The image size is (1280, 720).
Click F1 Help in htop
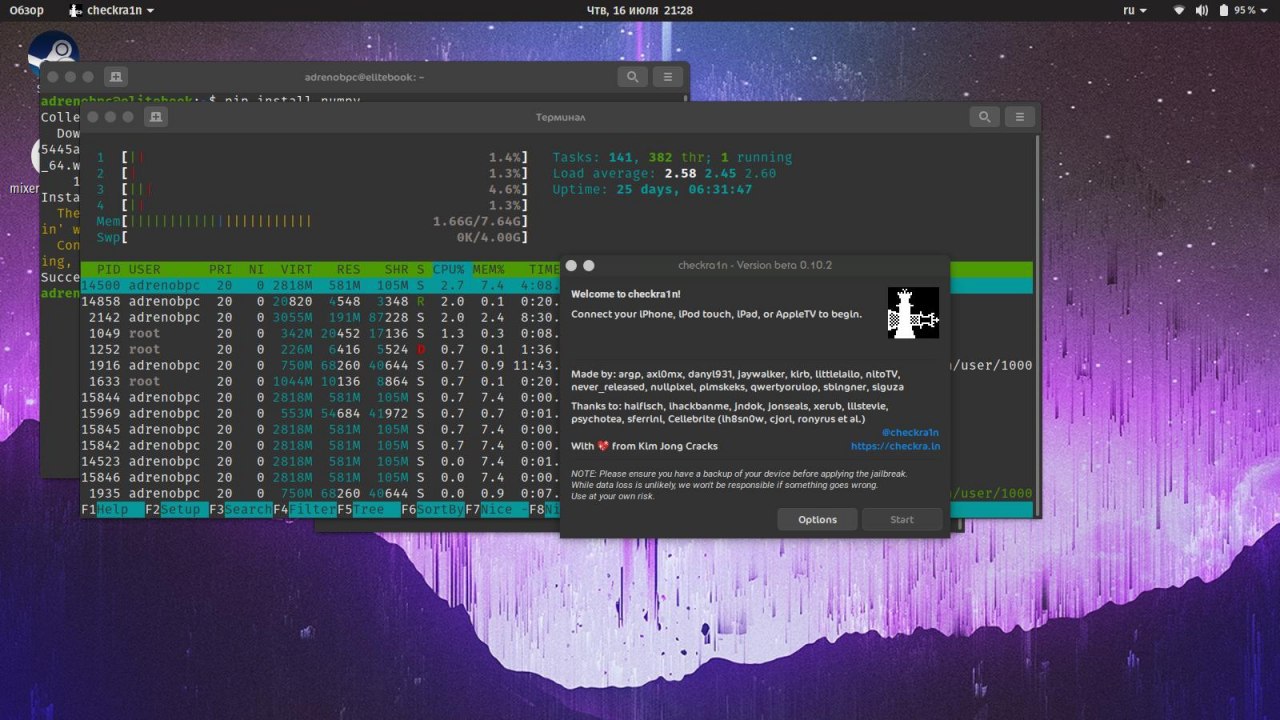click(x=112, y=509)
